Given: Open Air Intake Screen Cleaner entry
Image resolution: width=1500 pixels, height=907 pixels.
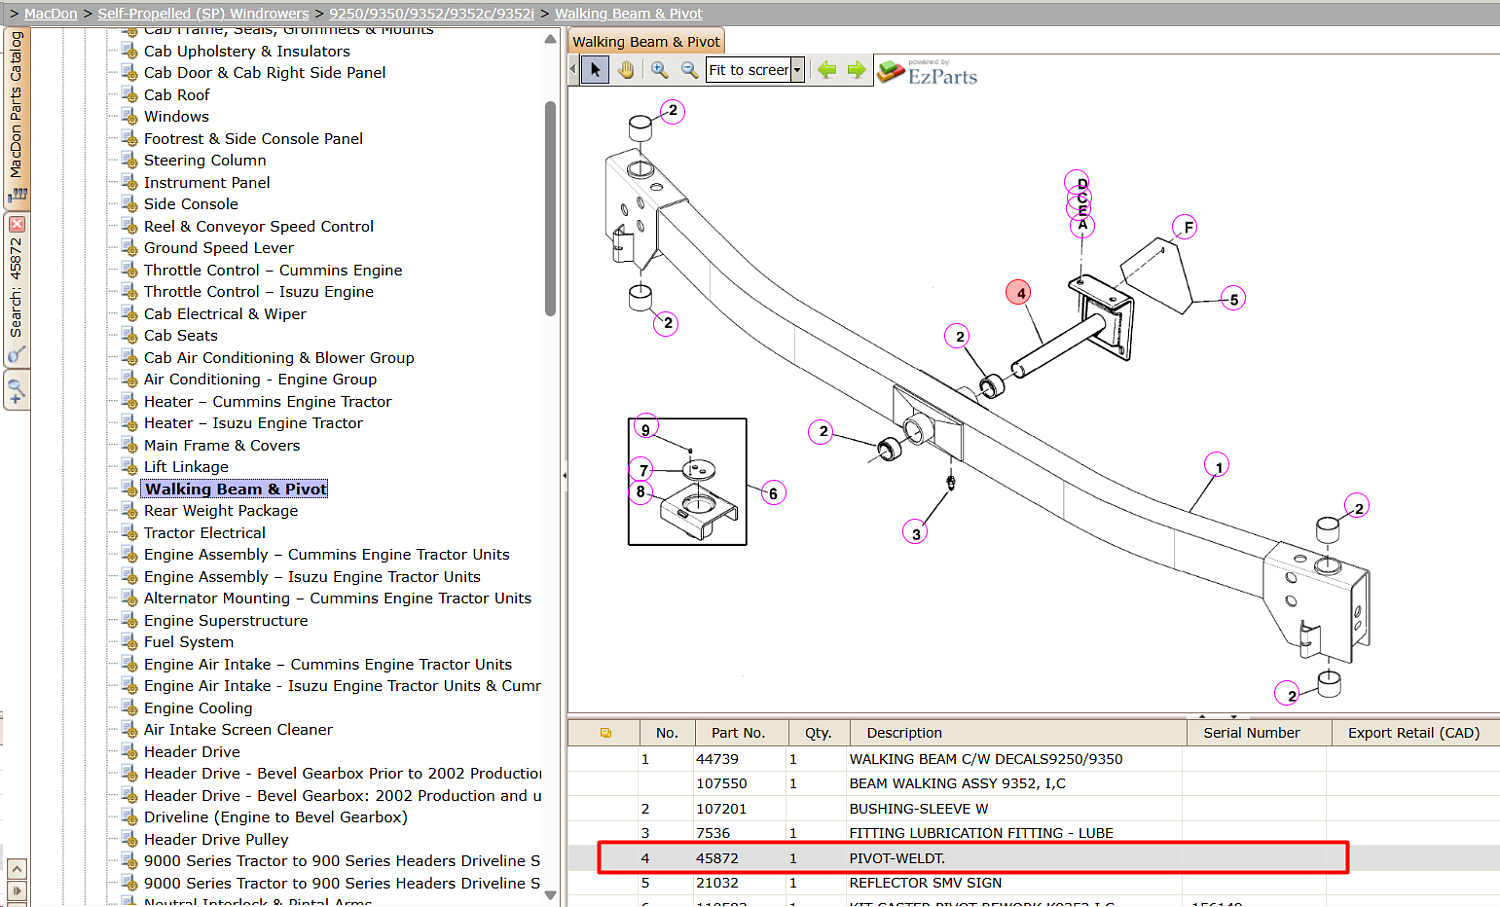Looking at the screenshot, I should [x=238, y=730].
